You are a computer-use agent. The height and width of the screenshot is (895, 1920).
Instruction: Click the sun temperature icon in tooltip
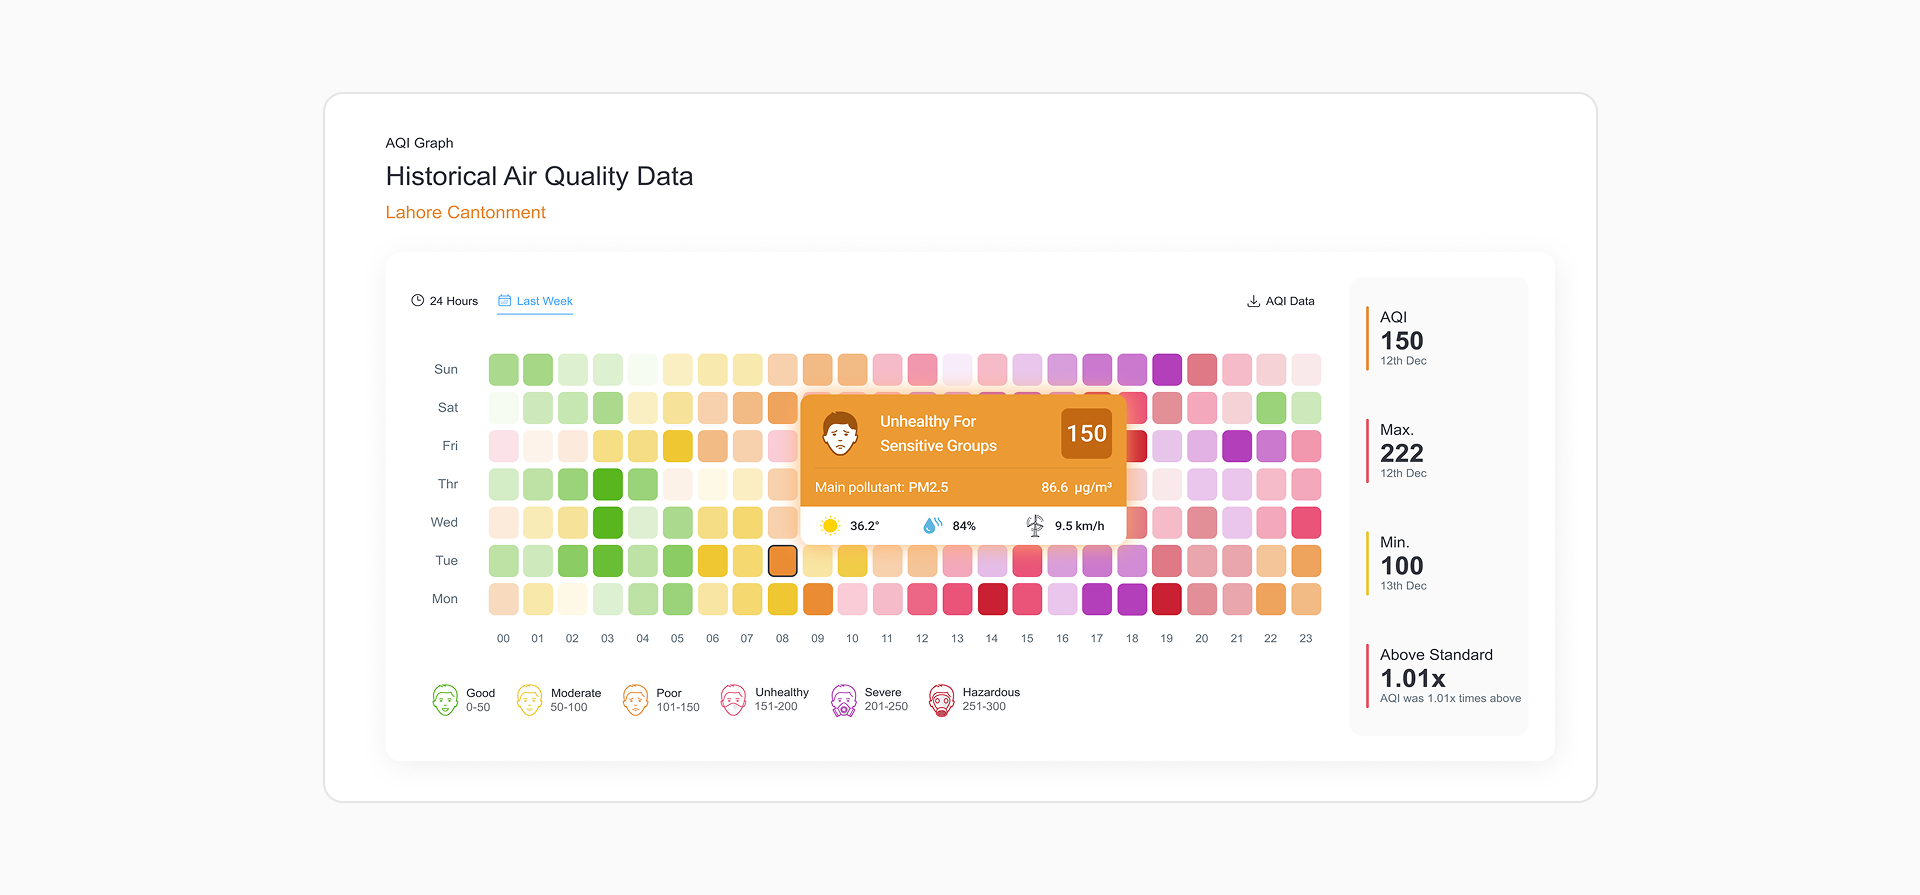(x=830, y=526)
